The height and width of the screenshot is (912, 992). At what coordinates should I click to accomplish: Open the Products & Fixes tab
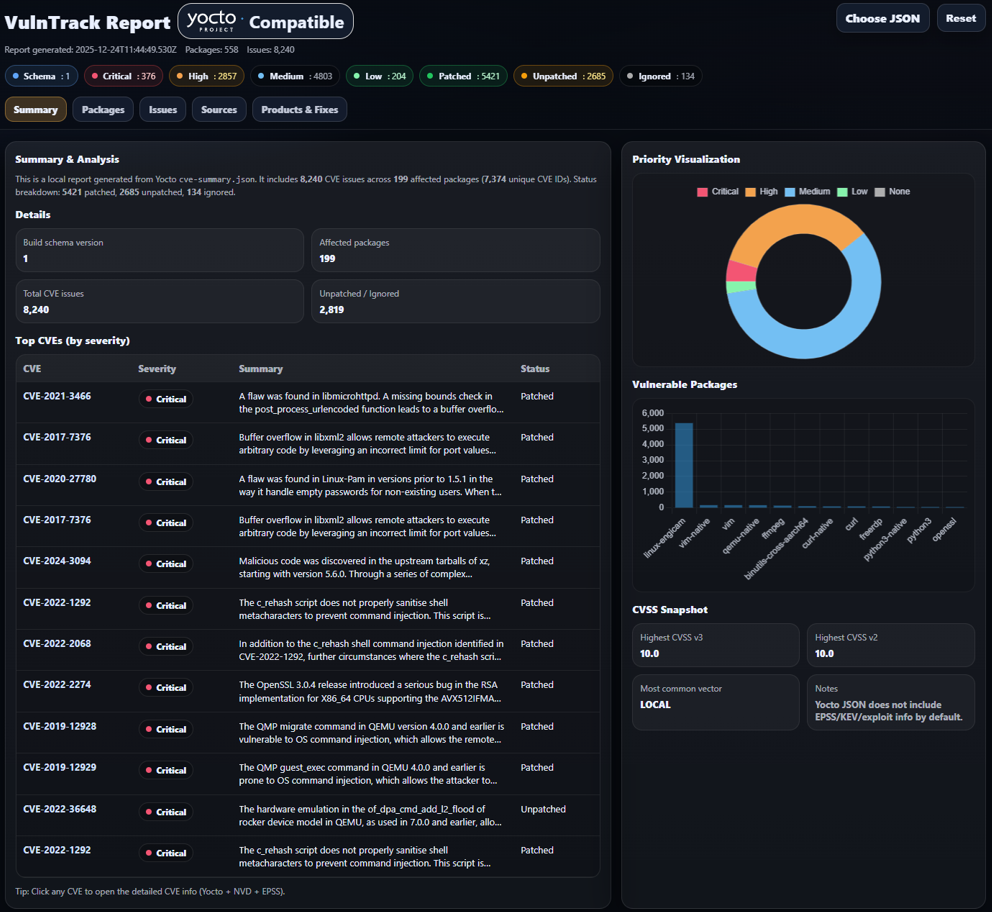click(x=299, y=109)
